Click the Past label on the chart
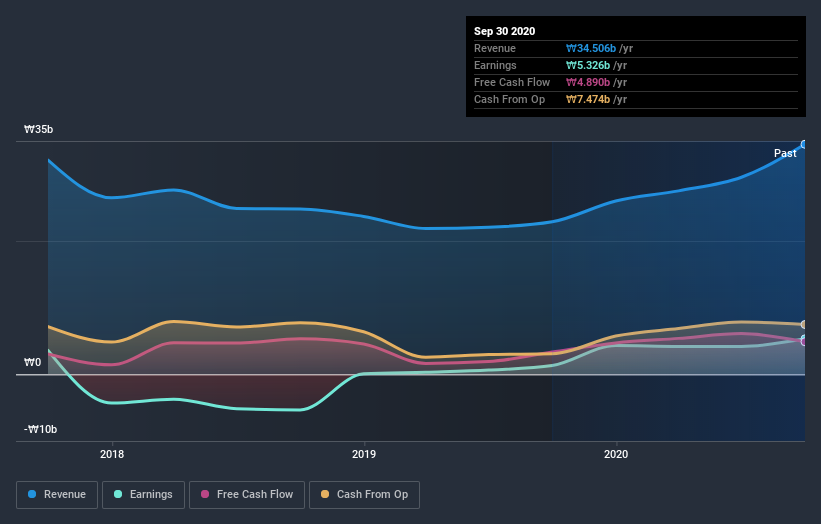Image resolution: width=821 pixels, height=524 pixels. pos(785,153)
